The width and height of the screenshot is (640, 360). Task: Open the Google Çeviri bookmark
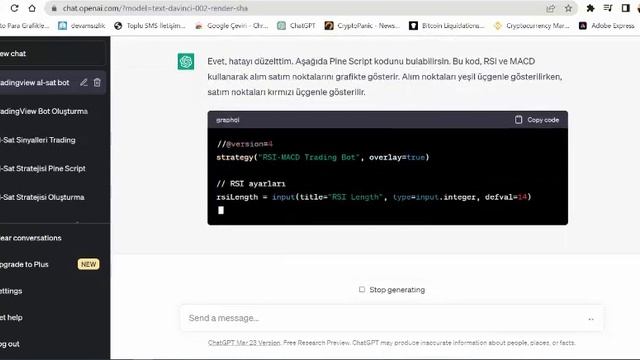click(231, 26)
